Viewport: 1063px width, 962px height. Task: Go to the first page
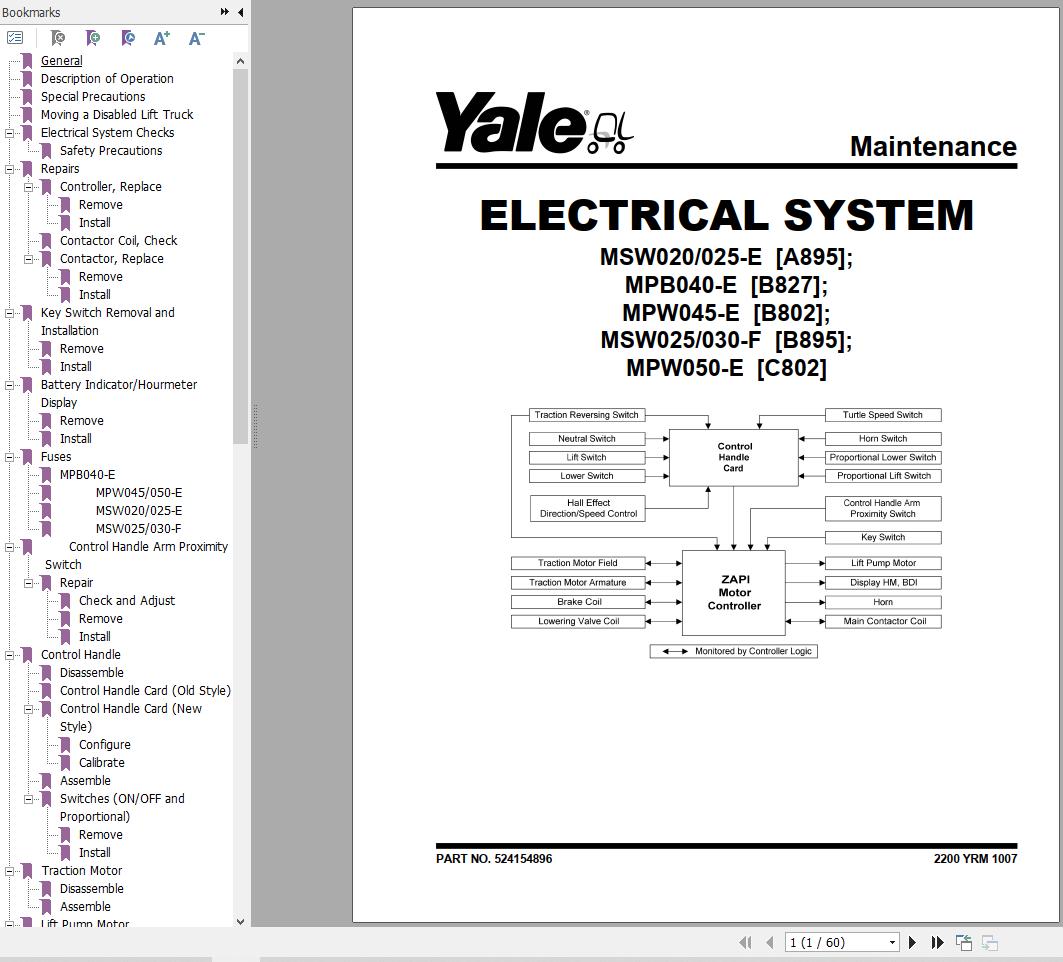coord(745,942)
